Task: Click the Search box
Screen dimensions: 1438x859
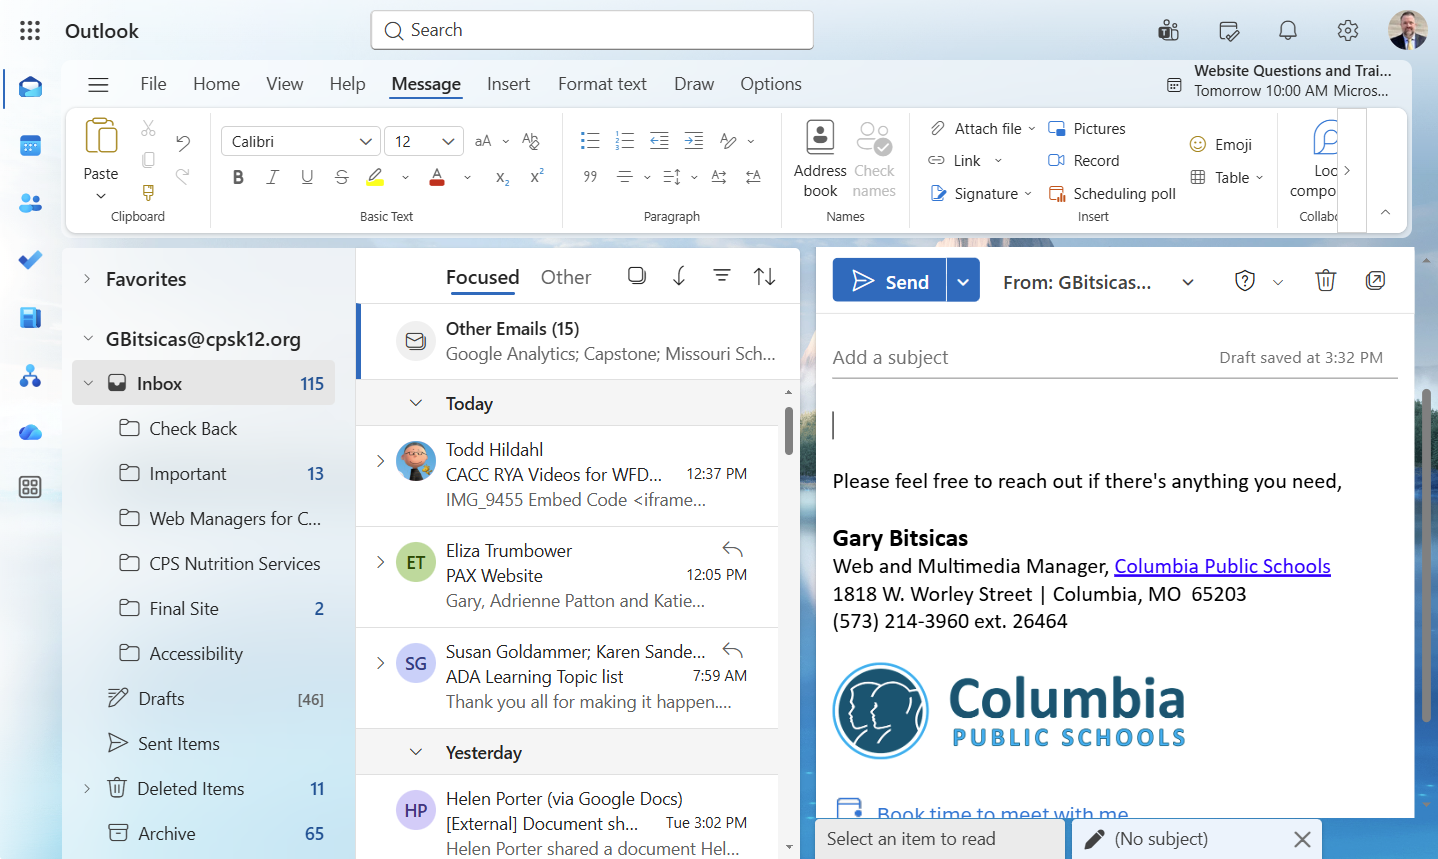Action: point(592,30)
